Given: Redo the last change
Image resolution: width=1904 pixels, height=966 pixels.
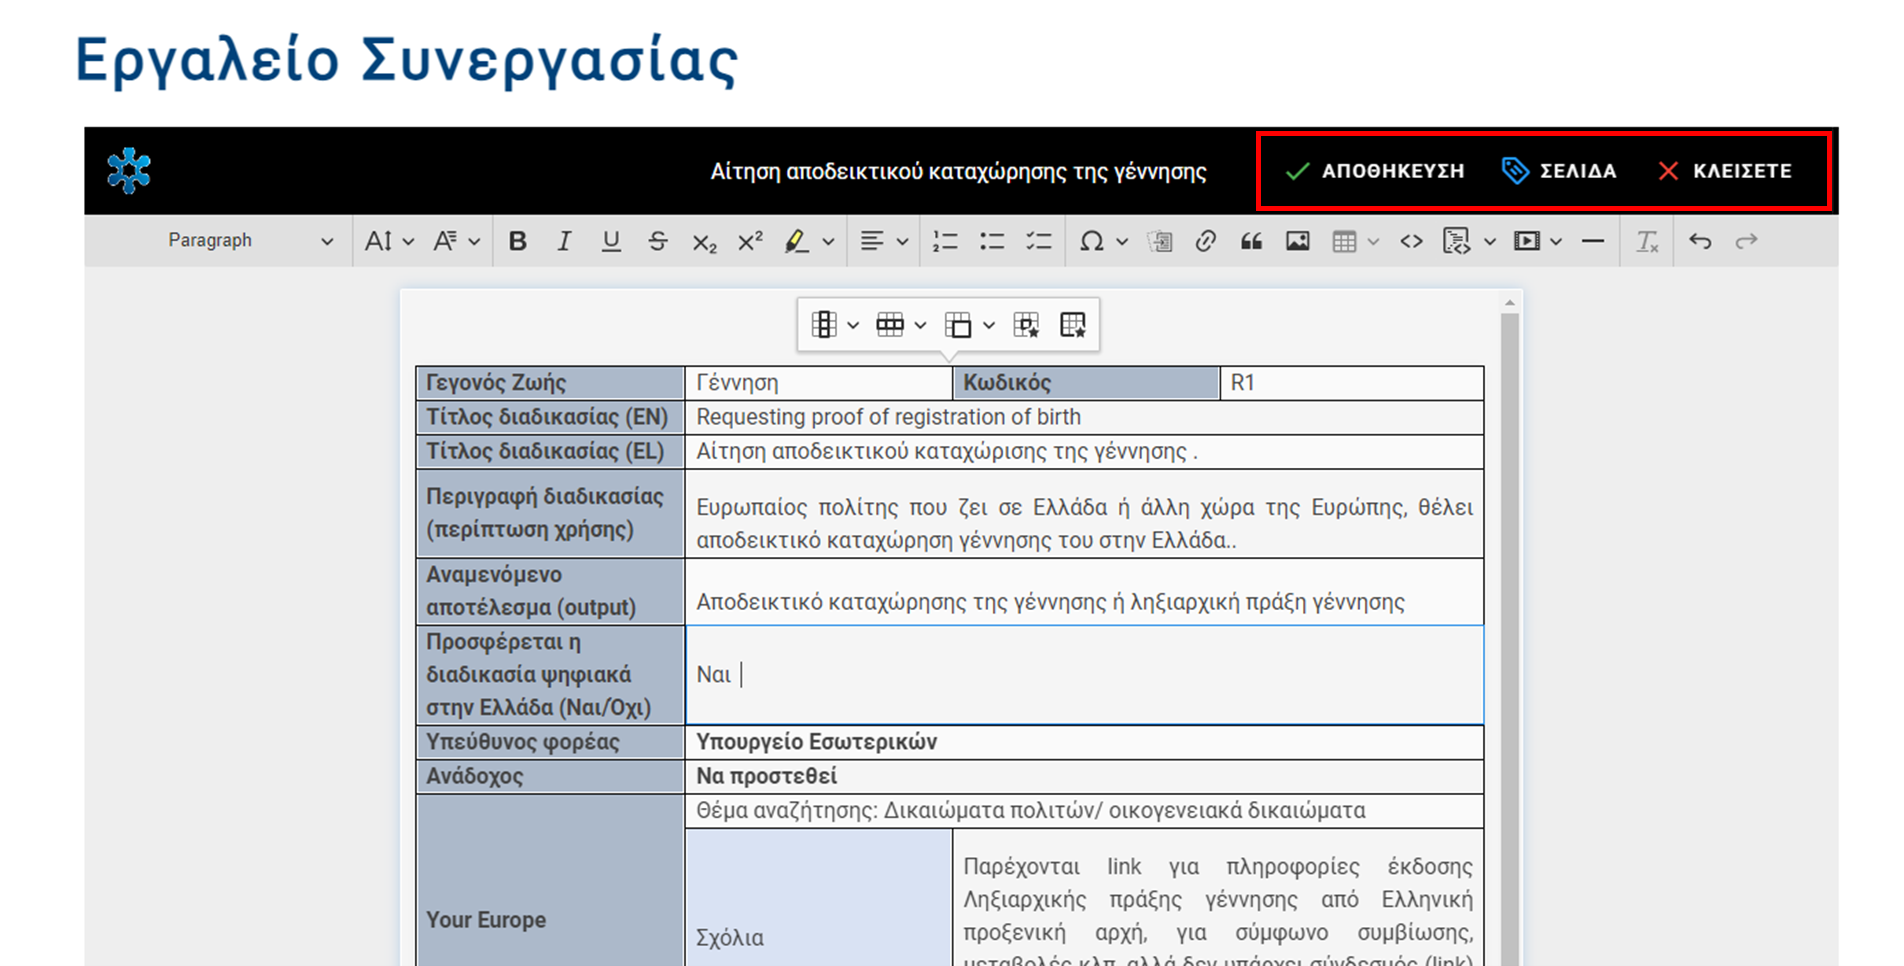Looking at the screenshot, I should click(x=1746, y=241).
